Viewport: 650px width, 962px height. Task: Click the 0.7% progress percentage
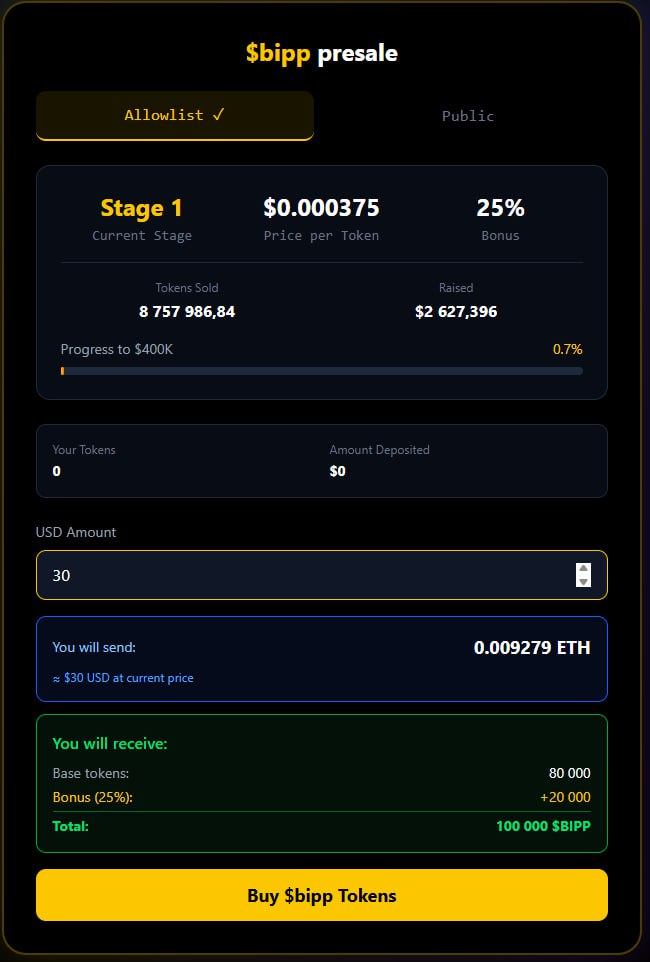pos(567,349)
